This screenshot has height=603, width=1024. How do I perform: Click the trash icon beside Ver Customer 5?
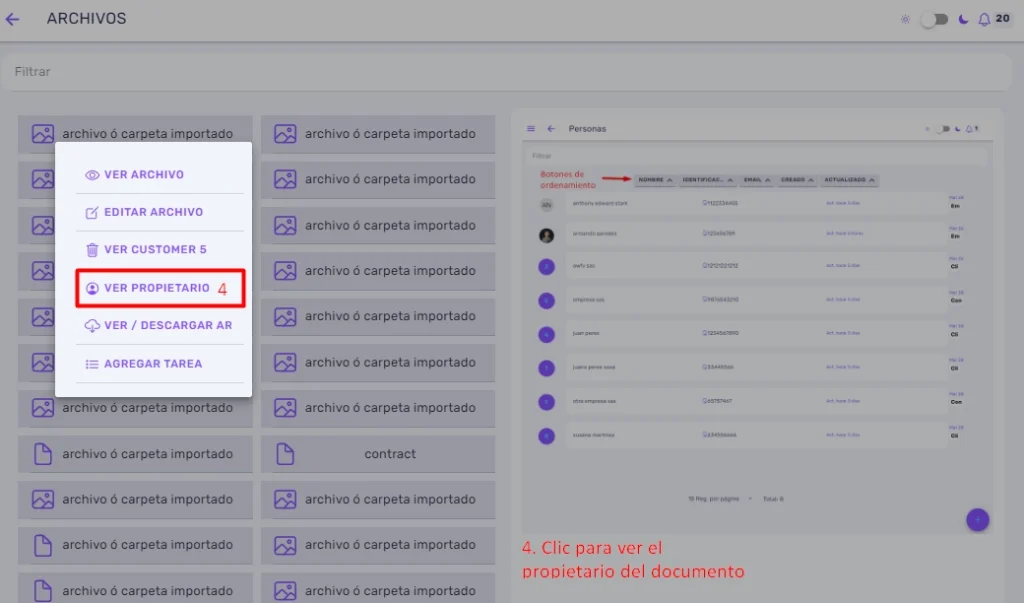92,250
